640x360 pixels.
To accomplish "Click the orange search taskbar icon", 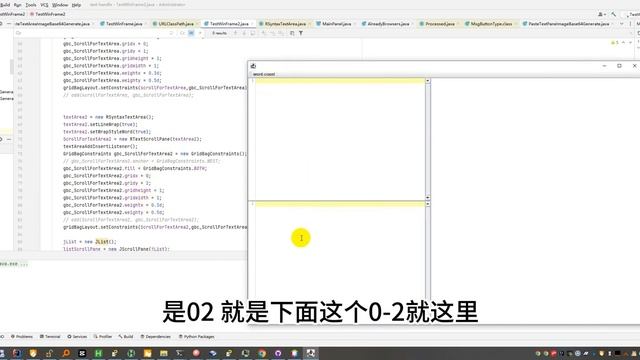I will pos(66,353).
